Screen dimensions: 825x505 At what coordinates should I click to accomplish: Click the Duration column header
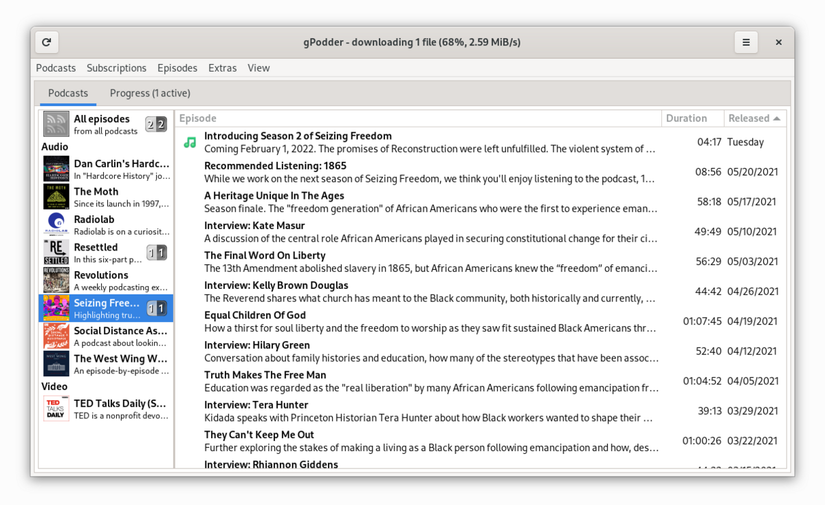coord(686,118)
